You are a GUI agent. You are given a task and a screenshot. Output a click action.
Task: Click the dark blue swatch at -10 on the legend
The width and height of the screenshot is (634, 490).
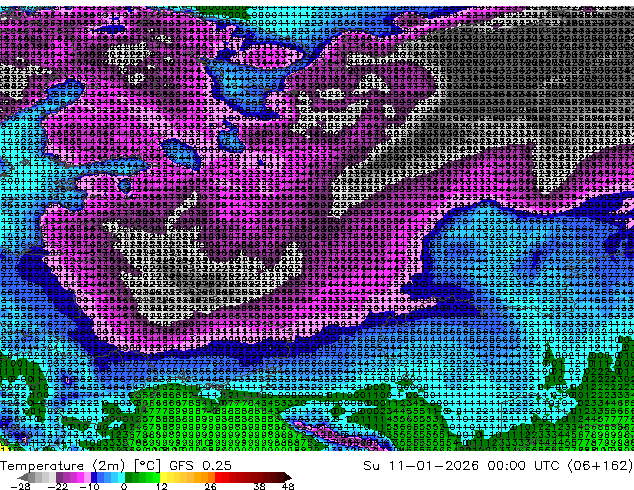click(94, 477)
